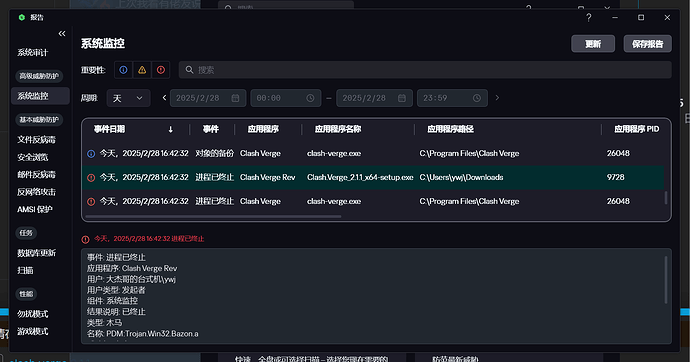The image size is (690, 362).
Task: Open calendar picker for end date
Action: click(402, 98)
